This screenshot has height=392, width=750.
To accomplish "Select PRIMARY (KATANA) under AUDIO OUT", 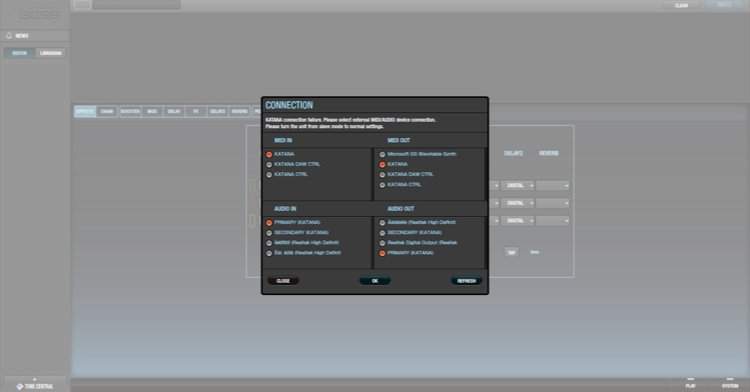I will pos(407,253).
